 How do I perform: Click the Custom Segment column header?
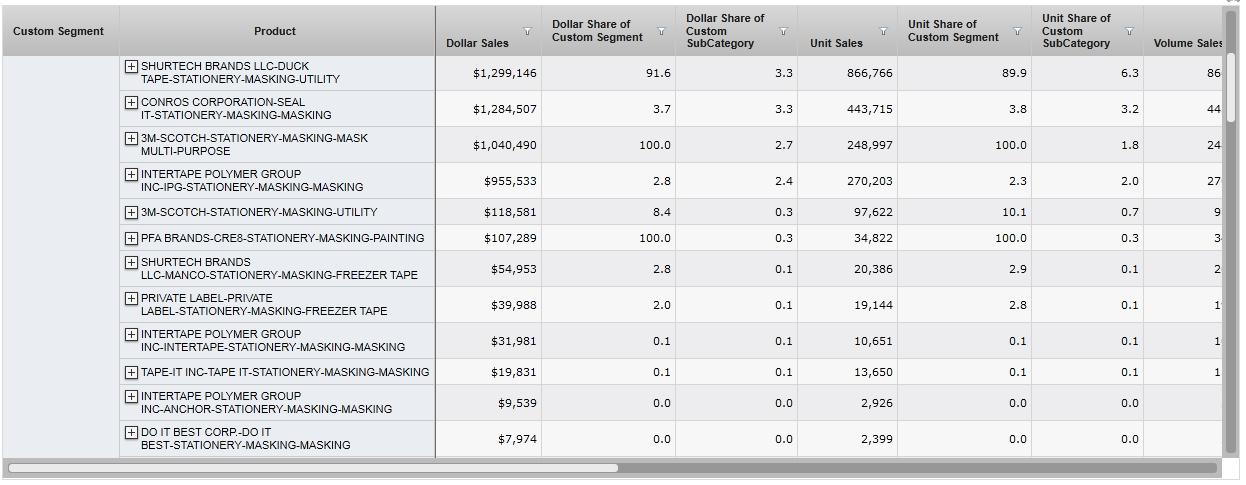point(58,31)
